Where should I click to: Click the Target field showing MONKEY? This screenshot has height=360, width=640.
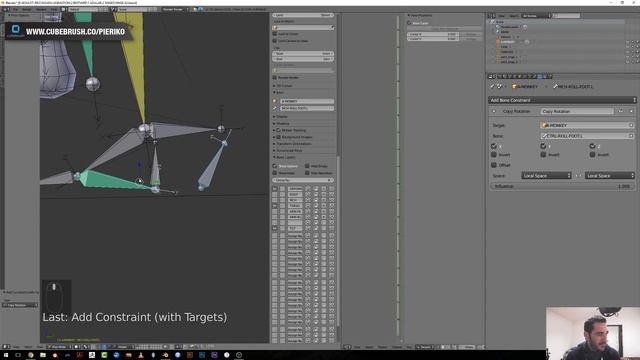[587, 125]
